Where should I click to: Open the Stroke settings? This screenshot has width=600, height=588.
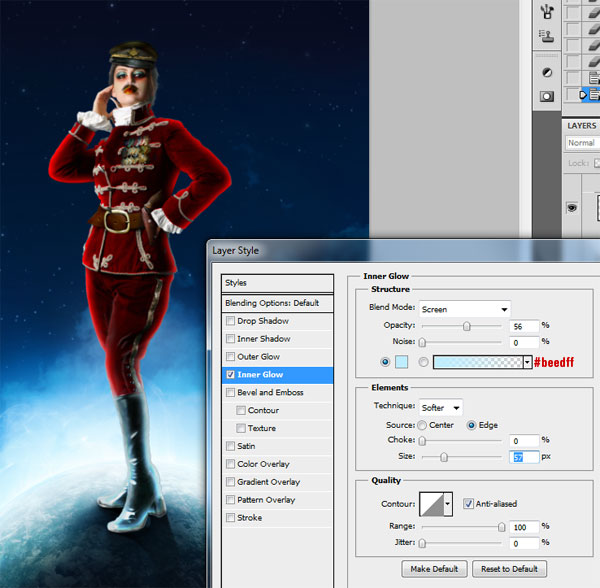click(x=249, y=518)
